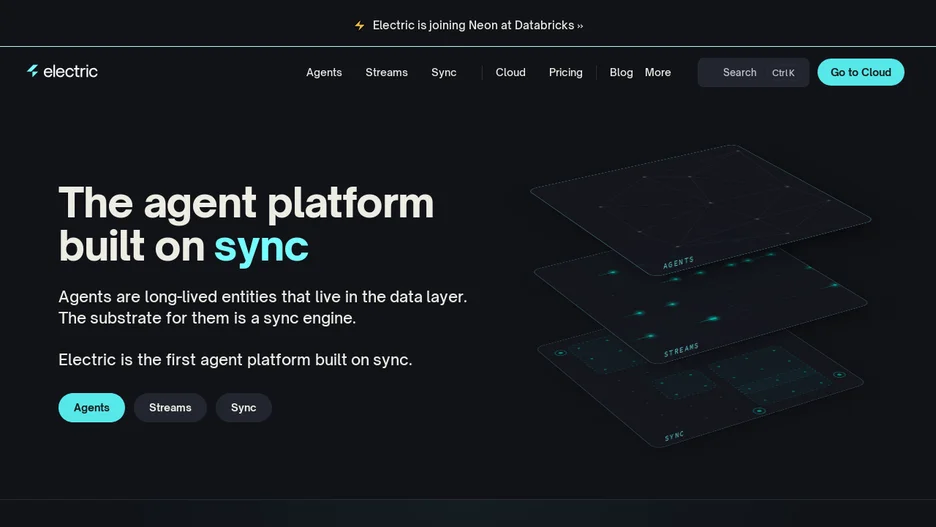
Task: Click the text "Electric is the first agent platform built on sync."
Action: (x=235, y=360)
